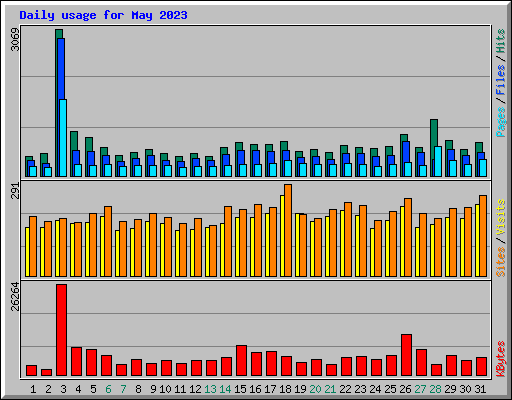Click the orange visits bar for day 6
This screenshot has height=400, width=512.
[108, 242]
